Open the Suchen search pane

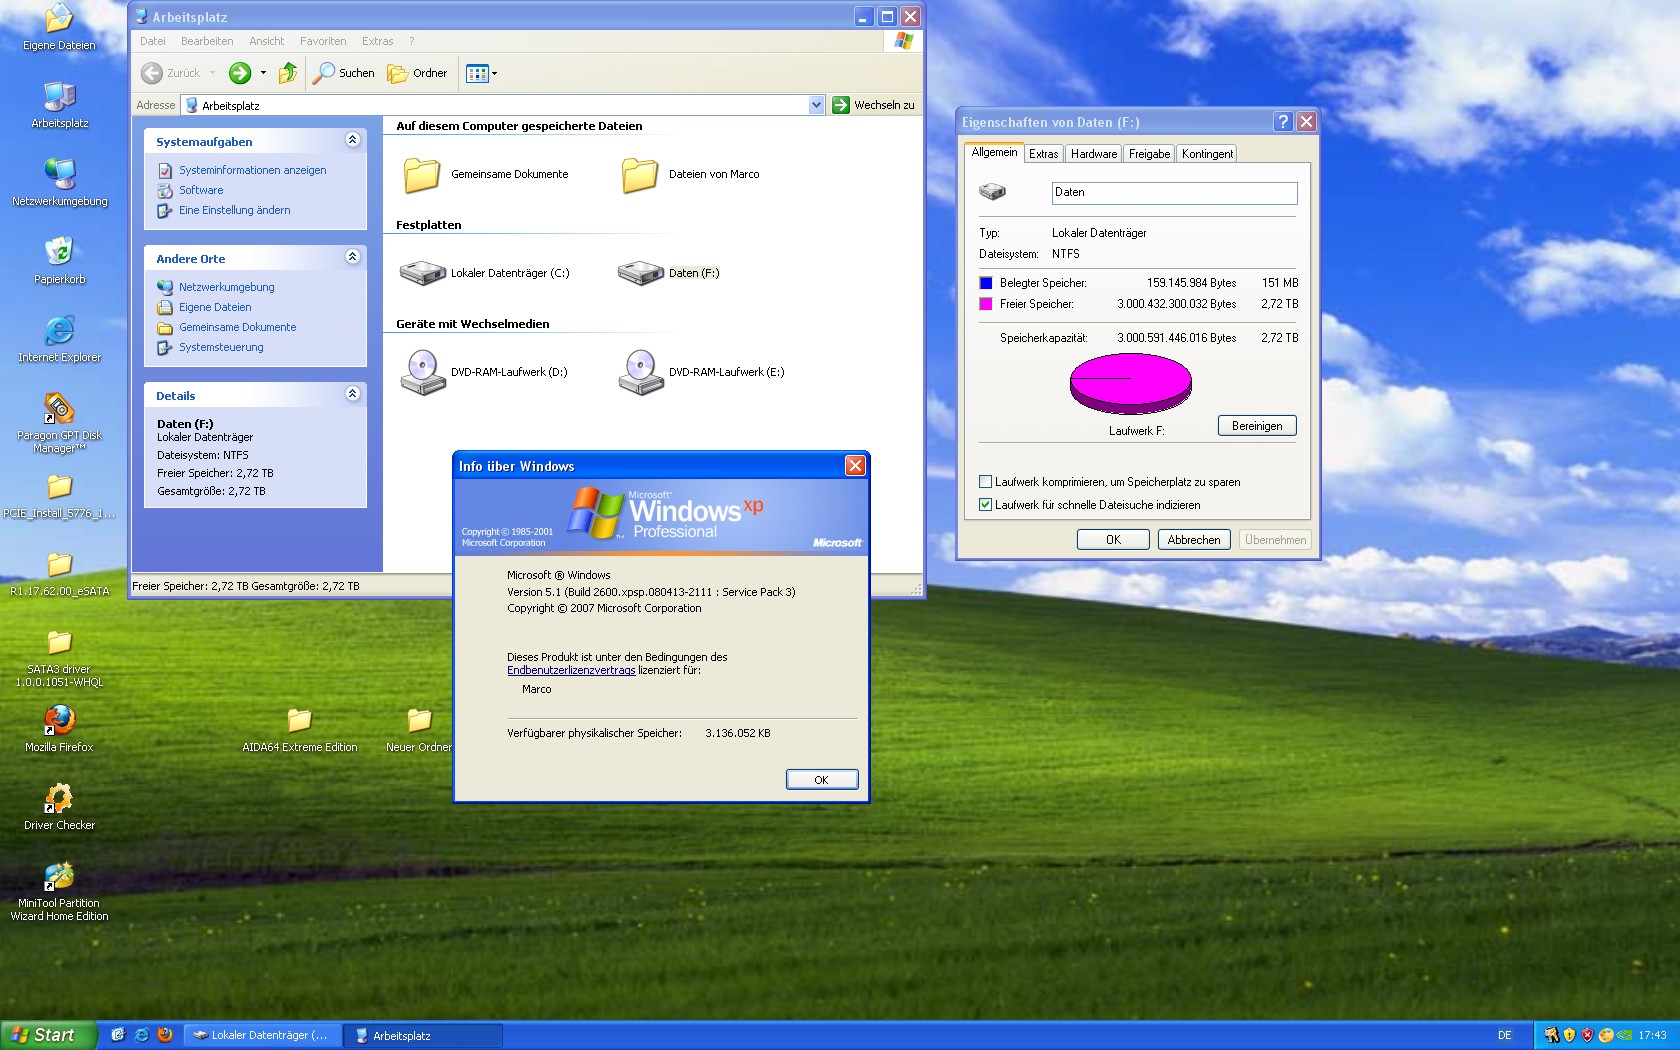[x=343, y=73]
